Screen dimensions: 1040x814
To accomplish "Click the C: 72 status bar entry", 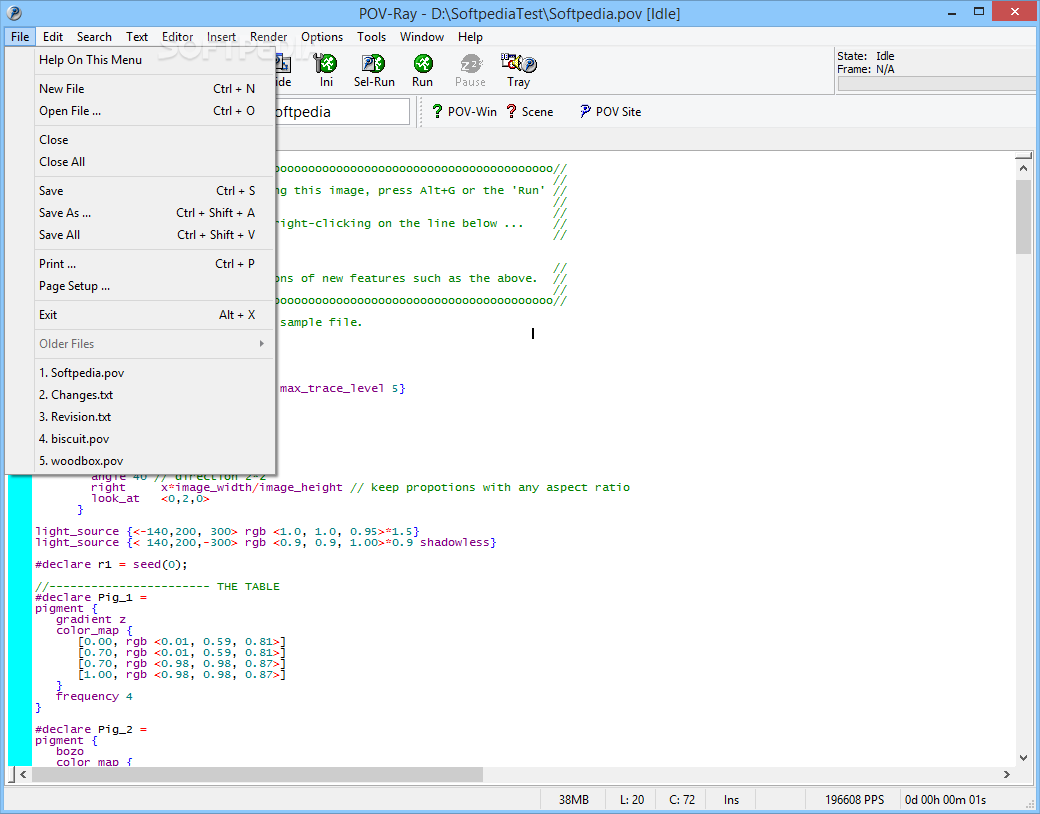I will point(682,799).
